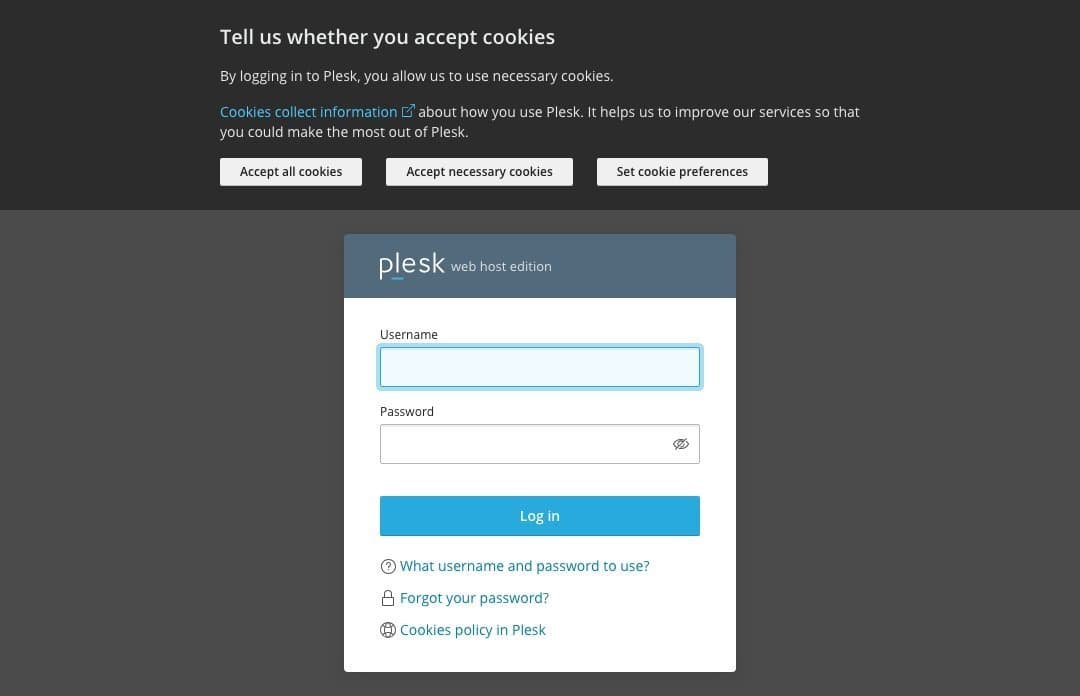Toggle password visibility with the eye icon
The image size is (1080, 696).
681,444
